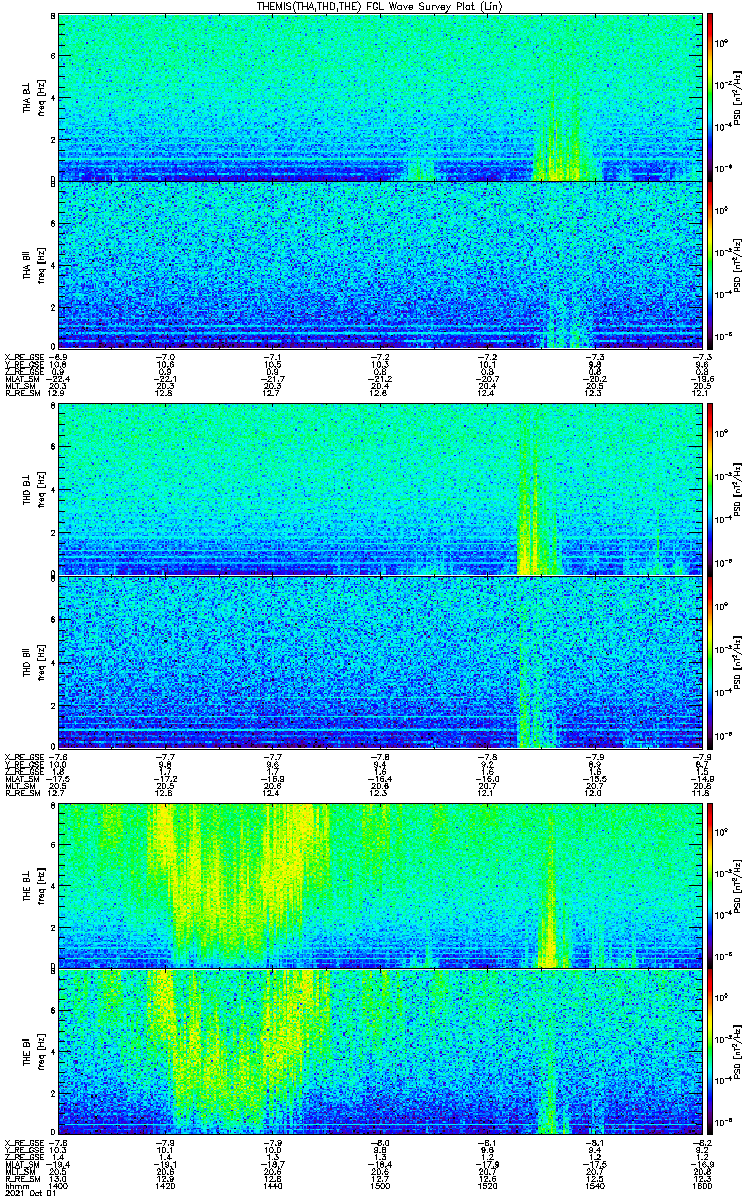This screenshot has height=1200, width=750.
Task: Click the PSD color bar beside THA B-parallel
Action: [710, 264]
